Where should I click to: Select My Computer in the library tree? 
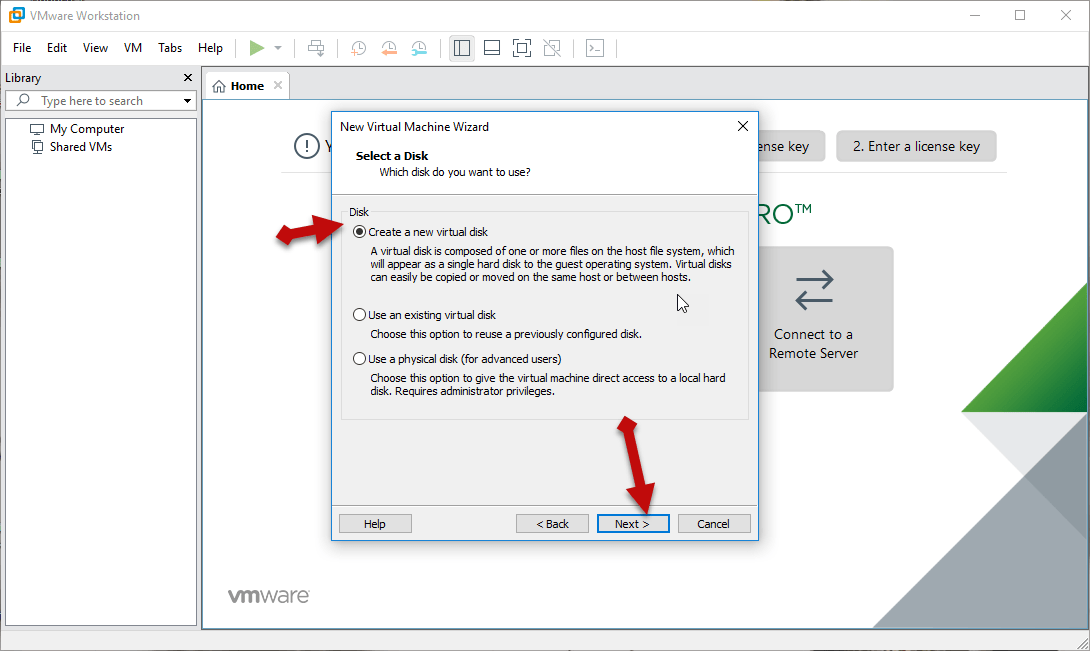click(x=87, y=129)
